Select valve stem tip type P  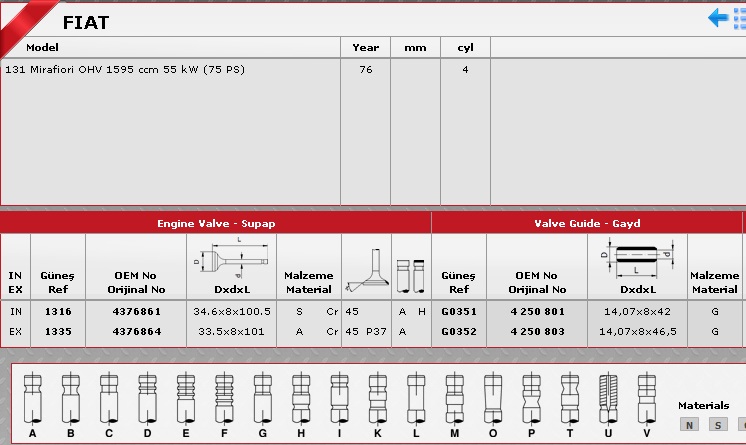coord(531,402)
